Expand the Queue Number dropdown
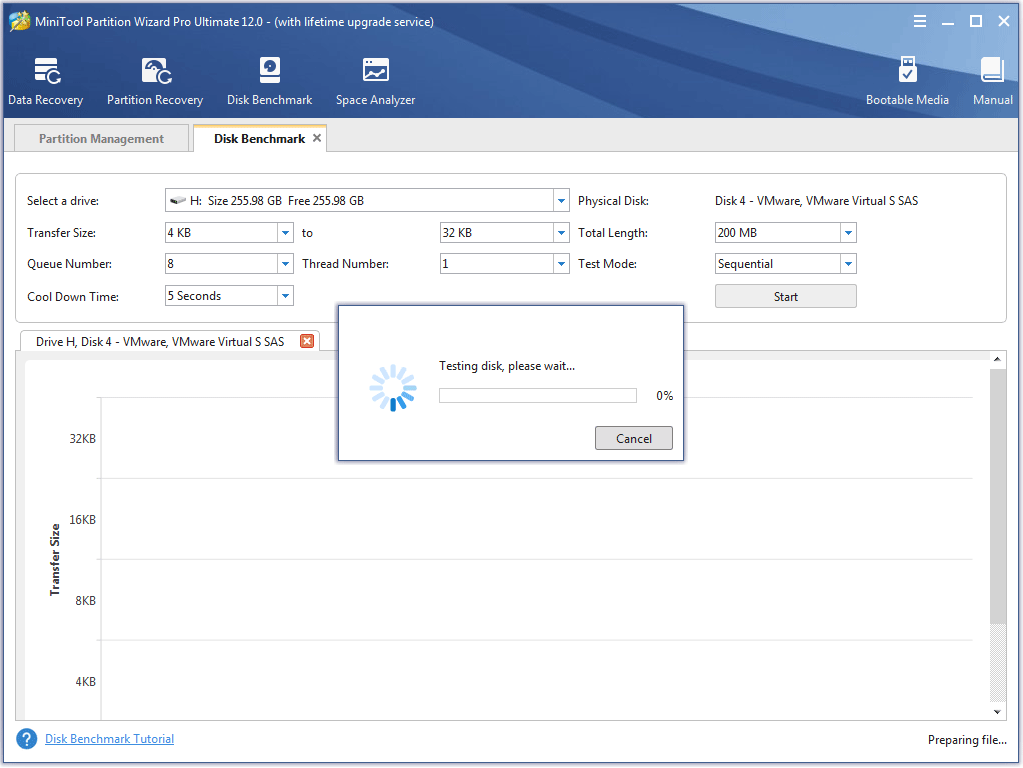The image size is (1023, 768). coord(285,264)
